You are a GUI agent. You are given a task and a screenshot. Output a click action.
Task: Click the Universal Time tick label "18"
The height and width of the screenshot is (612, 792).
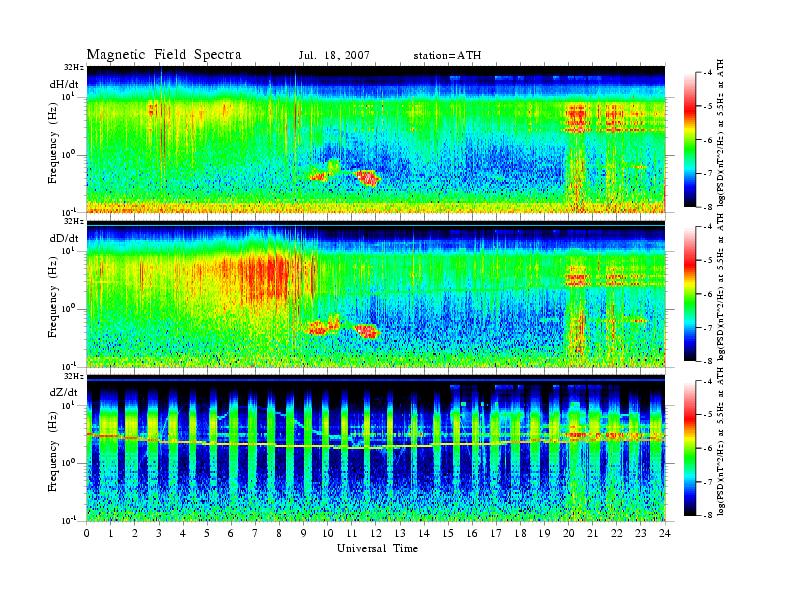click(x=521, y=534)
